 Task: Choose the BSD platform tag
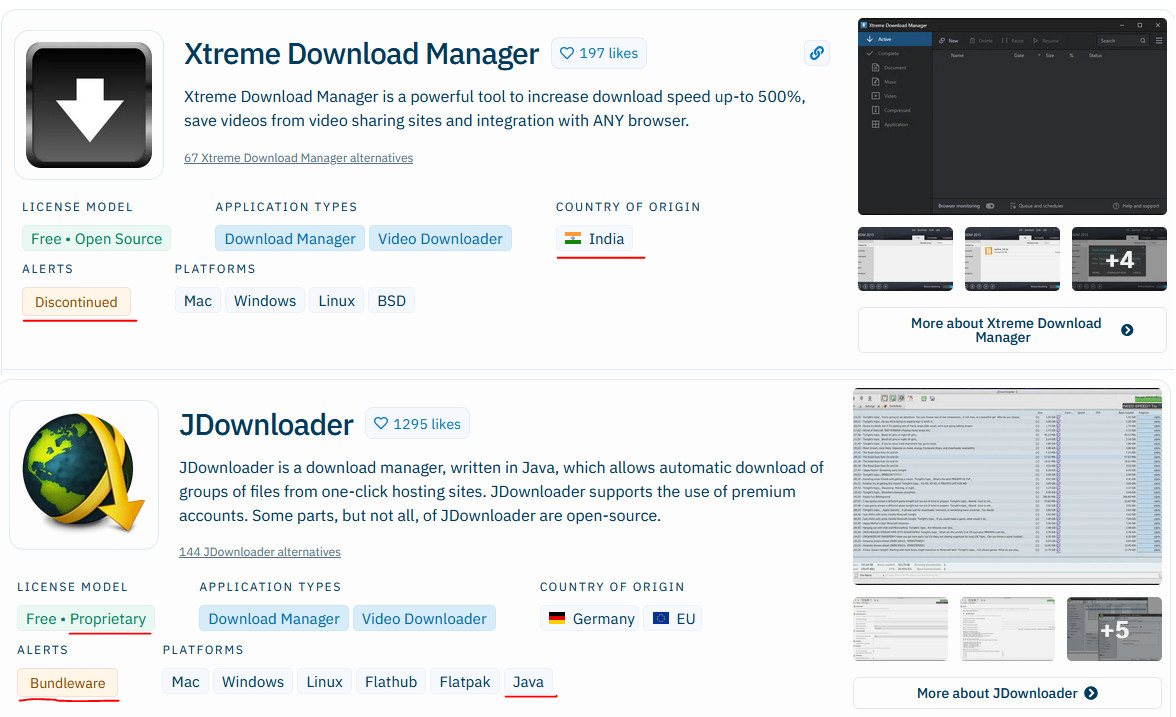click(x=392, y=301)
